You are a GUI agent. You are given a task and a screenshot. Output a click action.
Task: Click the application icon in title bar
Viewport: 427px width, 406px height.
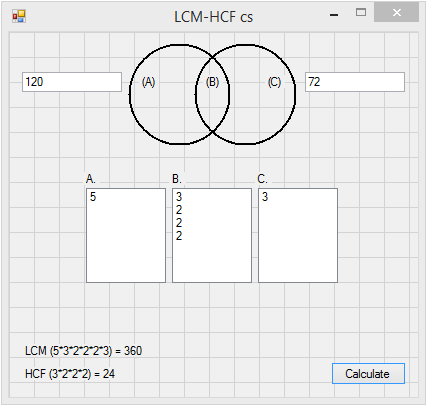pos(19,16)
